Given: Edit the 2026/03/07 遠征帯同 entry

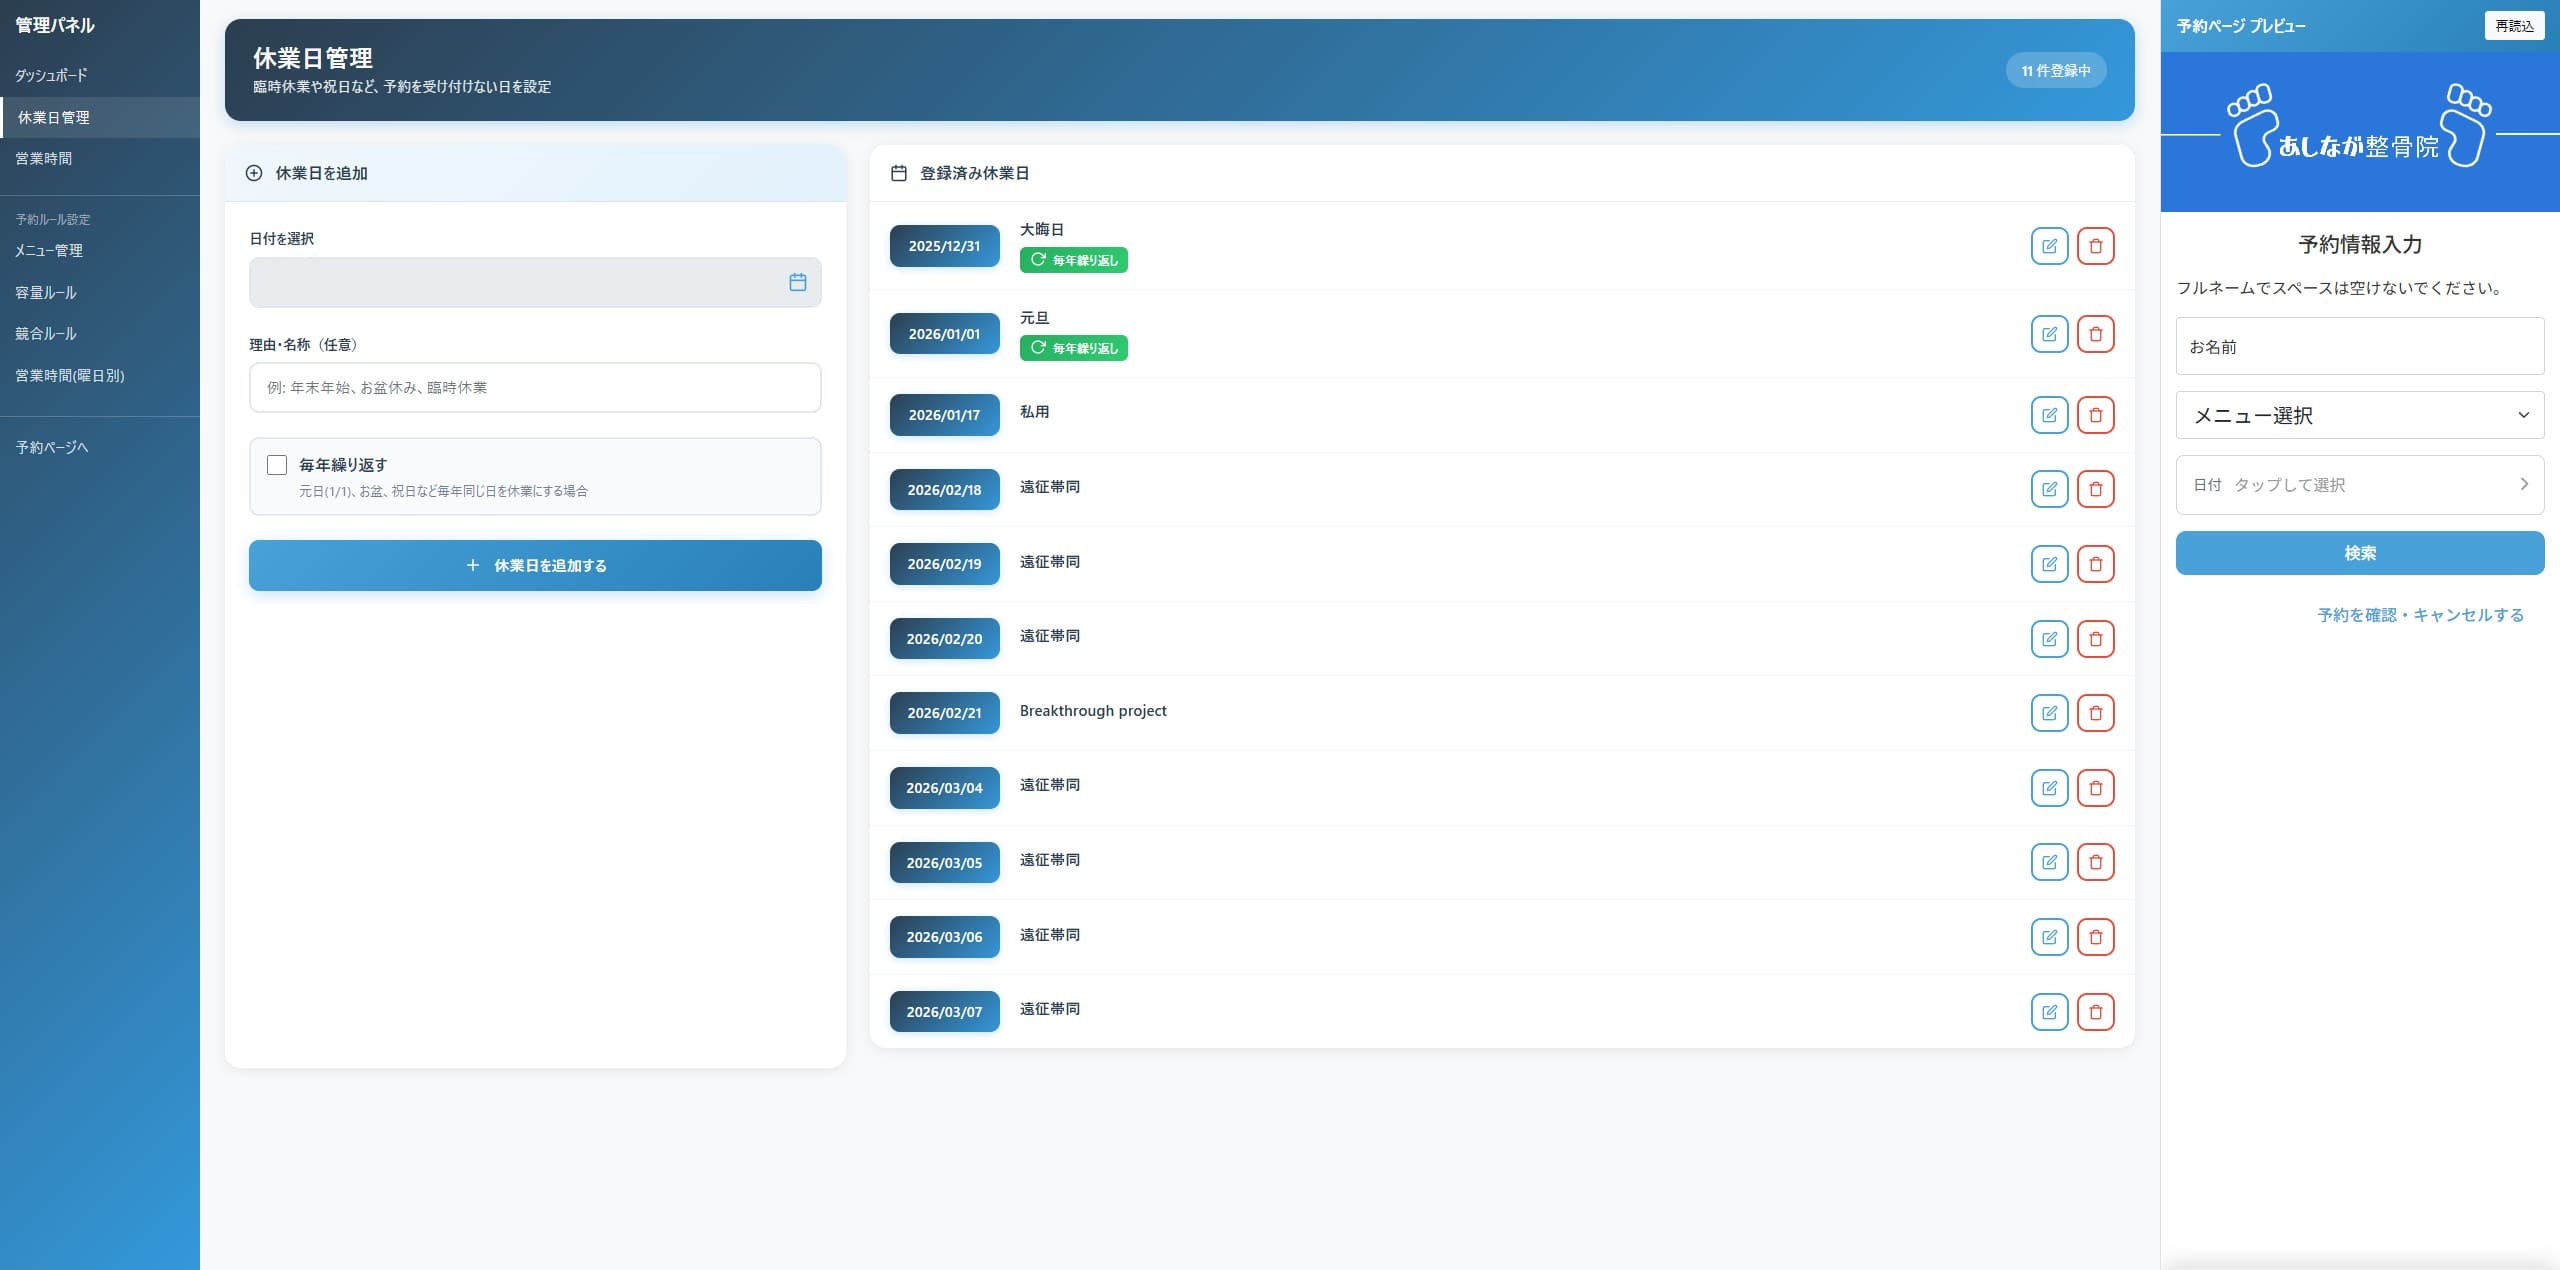Looking at the screenshot, I should click(2049, 1012).
